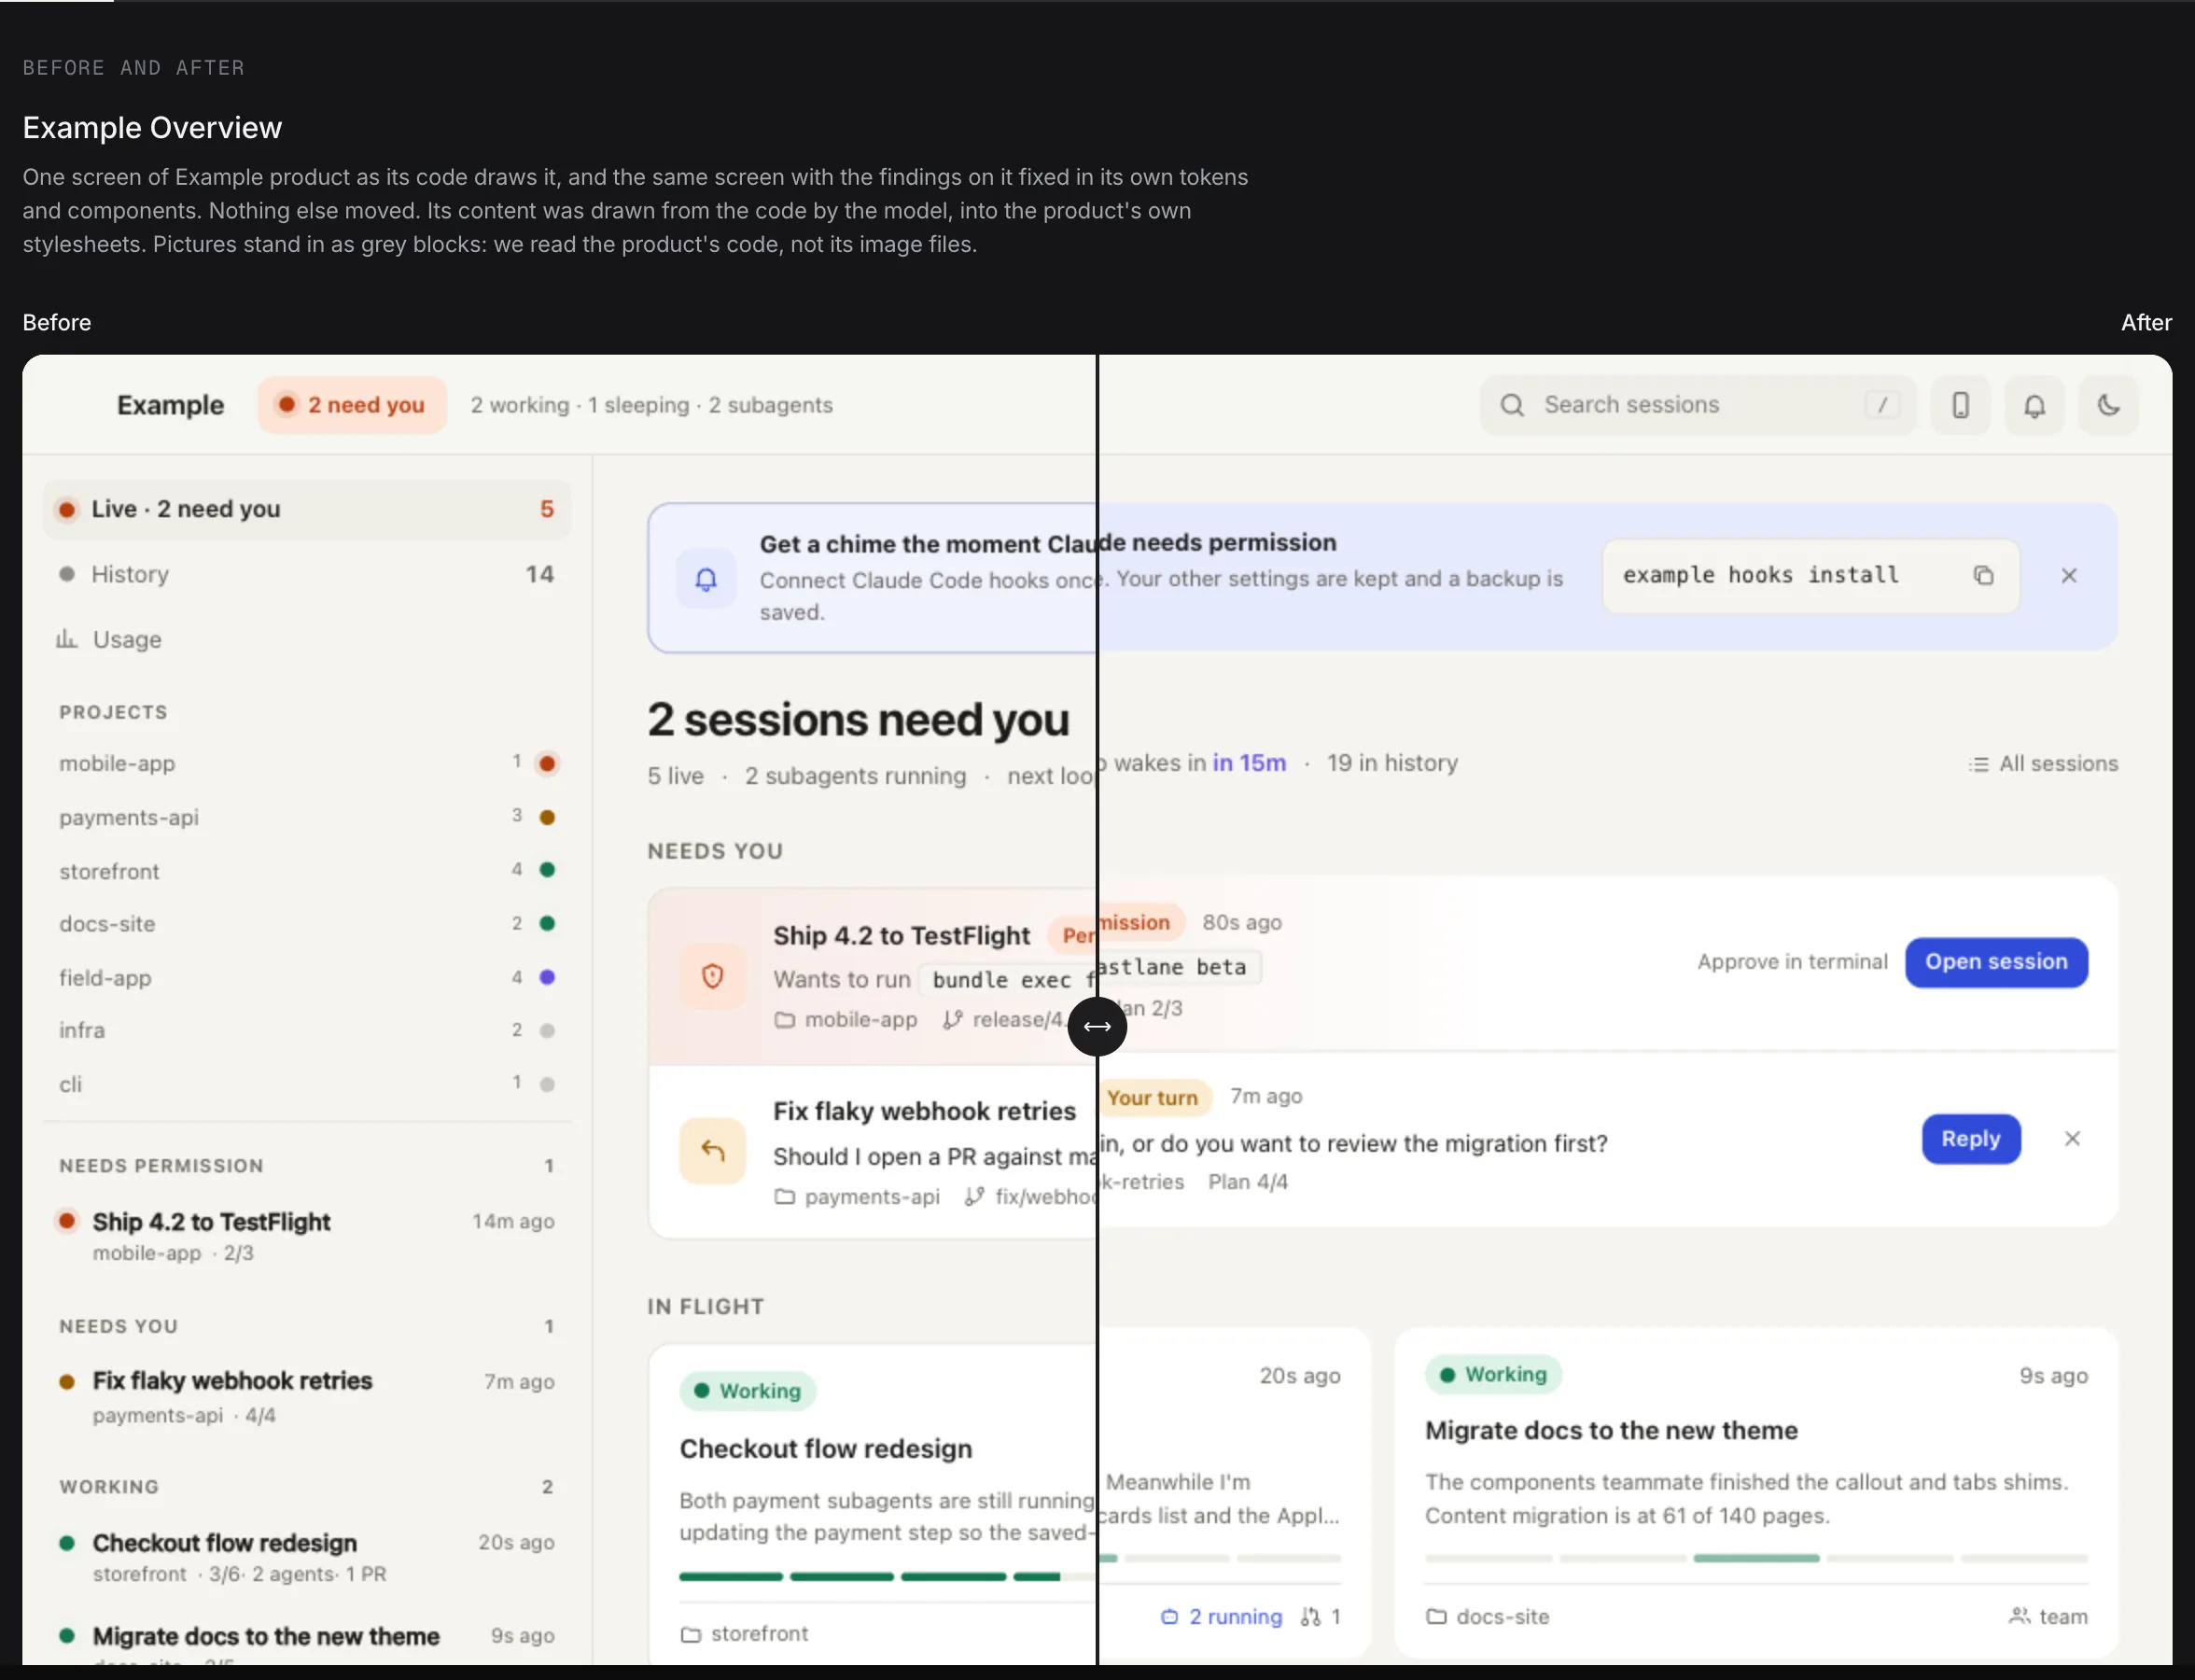Click the Working badge on the Migrate docs card
The height and width of the screenshot is (1680, 2195).
1493,1375
